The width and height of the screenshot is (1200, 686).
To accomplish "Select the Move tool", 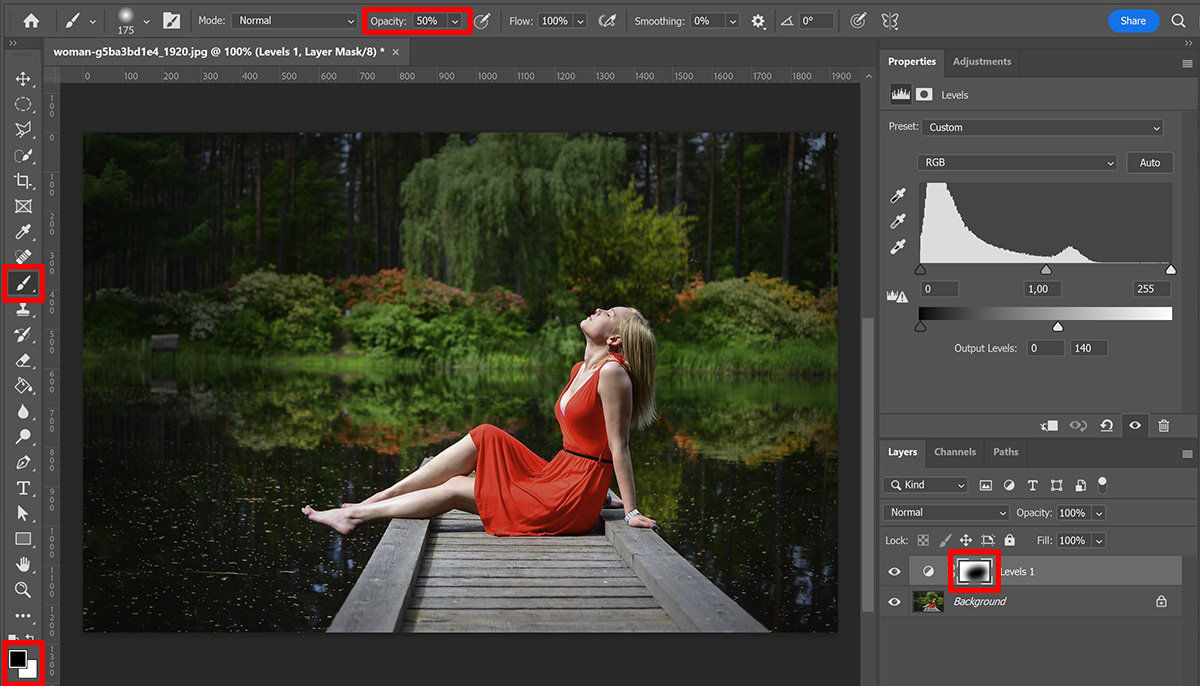I will click(x=22, y=78).
